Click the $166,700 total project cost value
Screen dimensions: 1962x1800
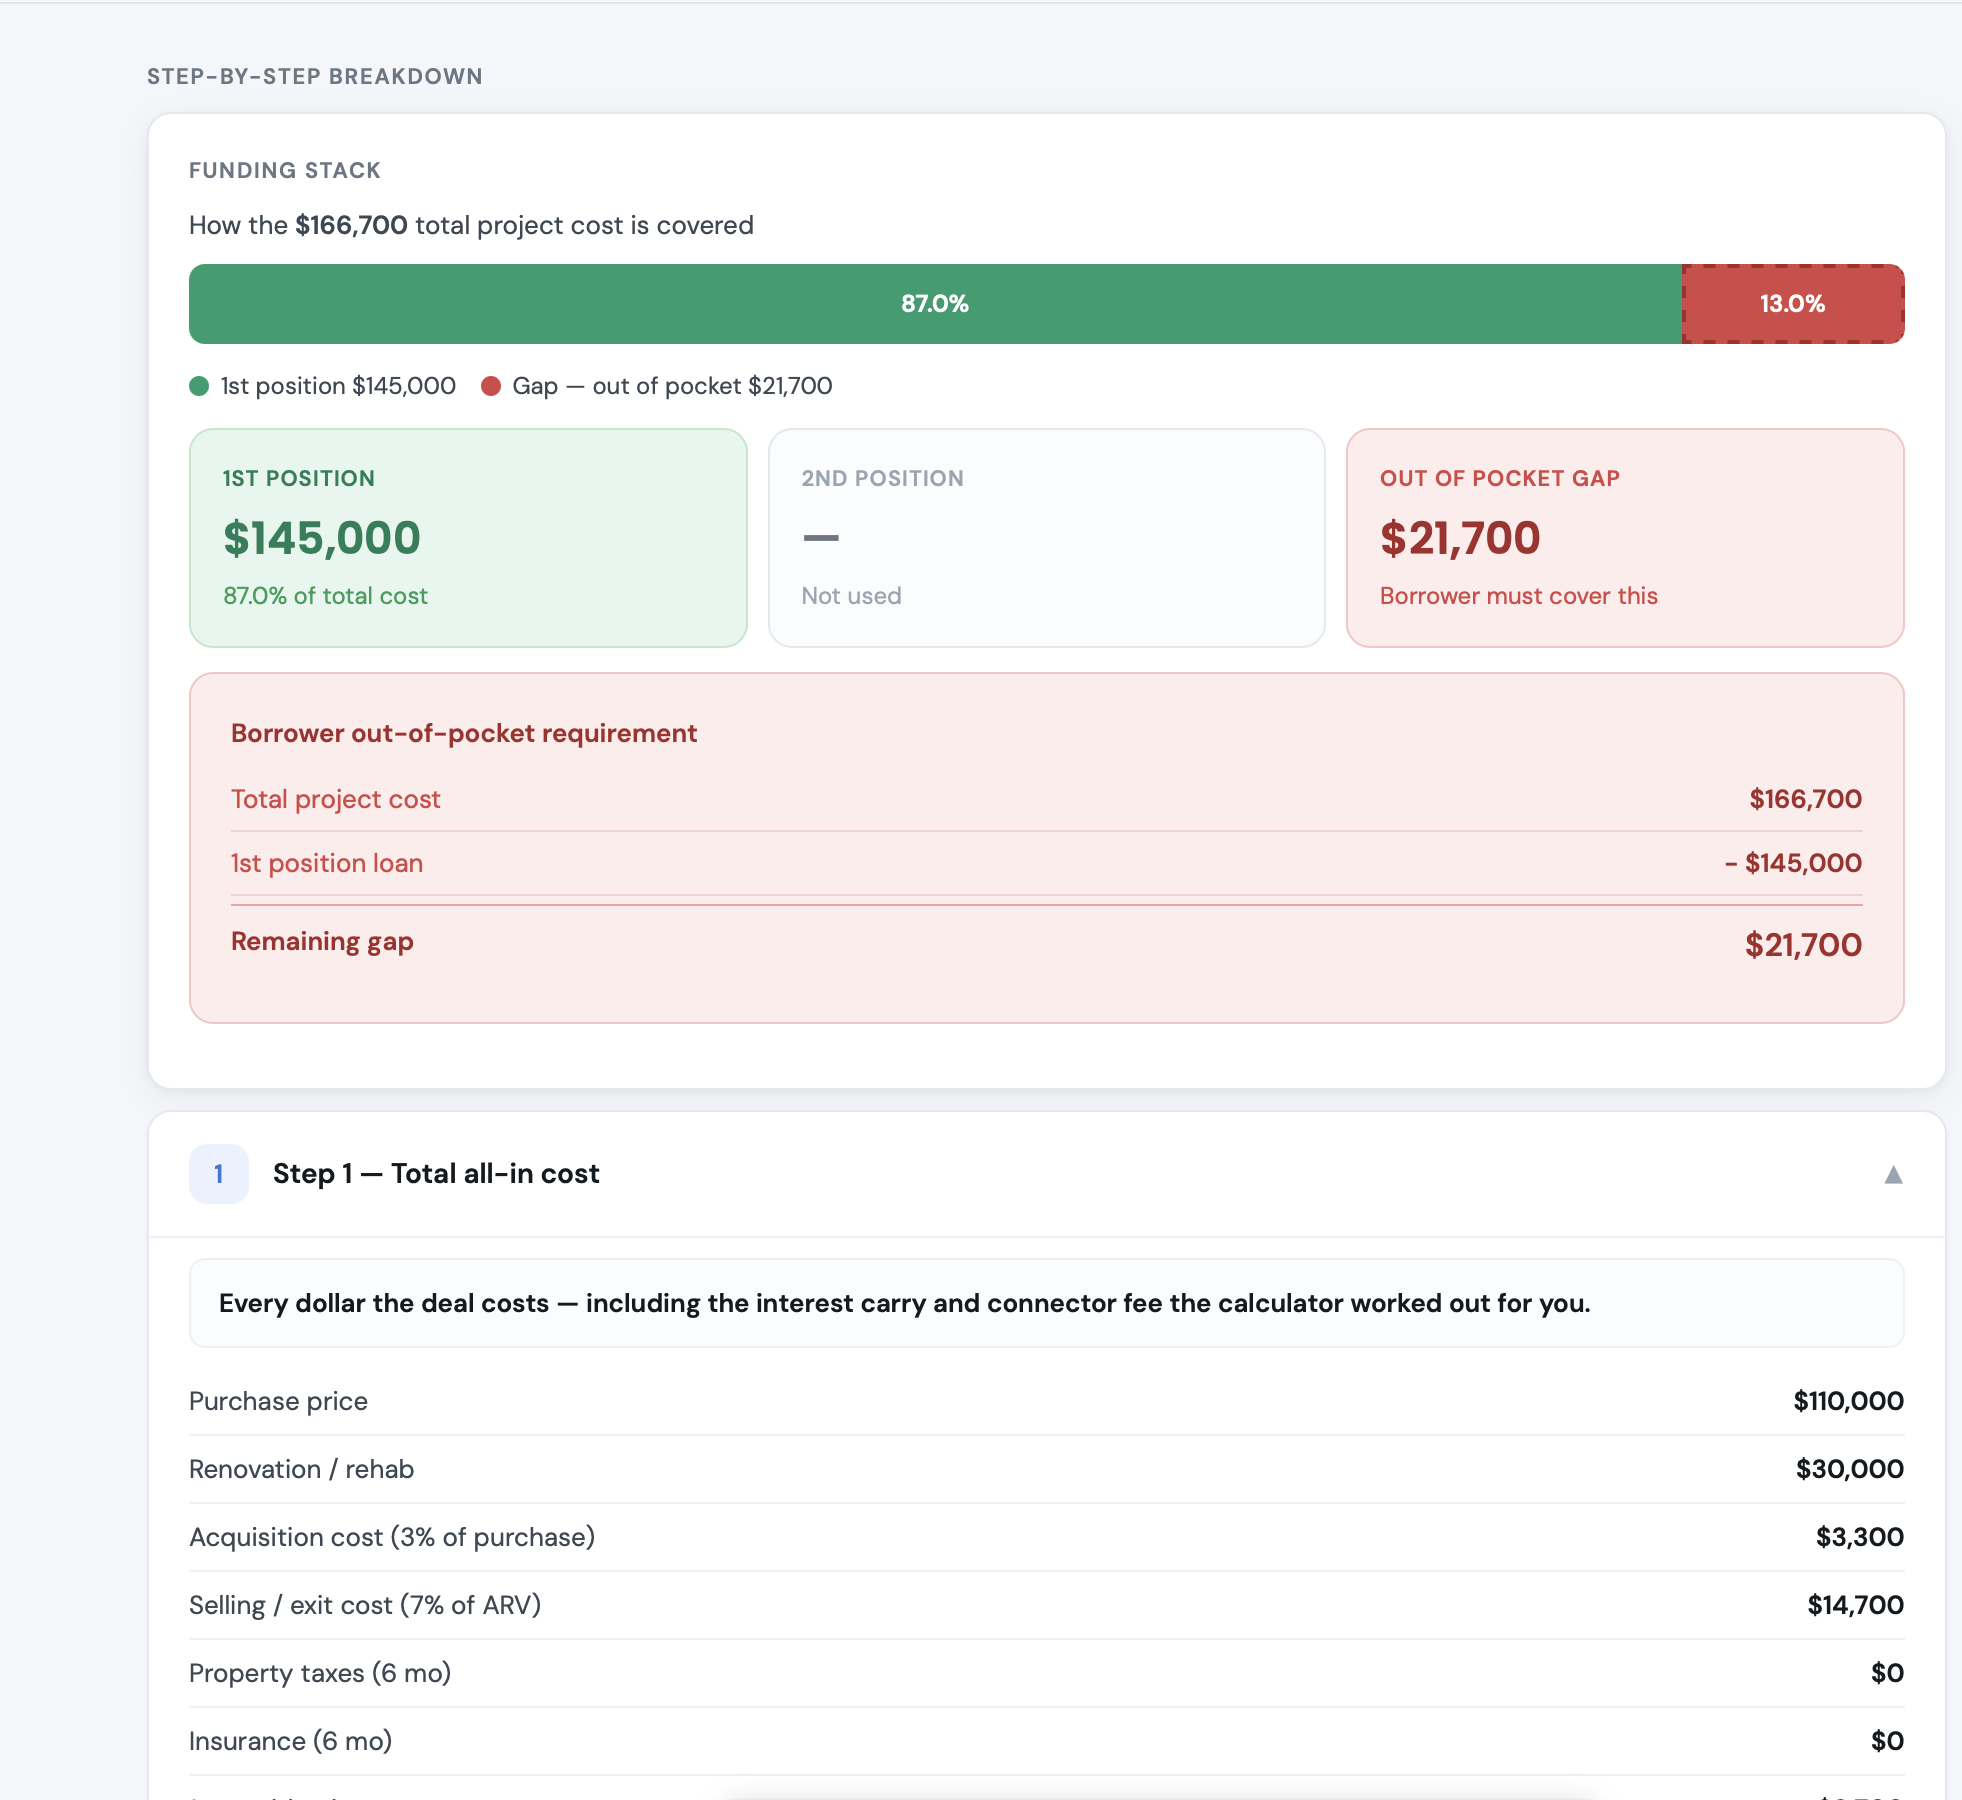(1805, 799)
